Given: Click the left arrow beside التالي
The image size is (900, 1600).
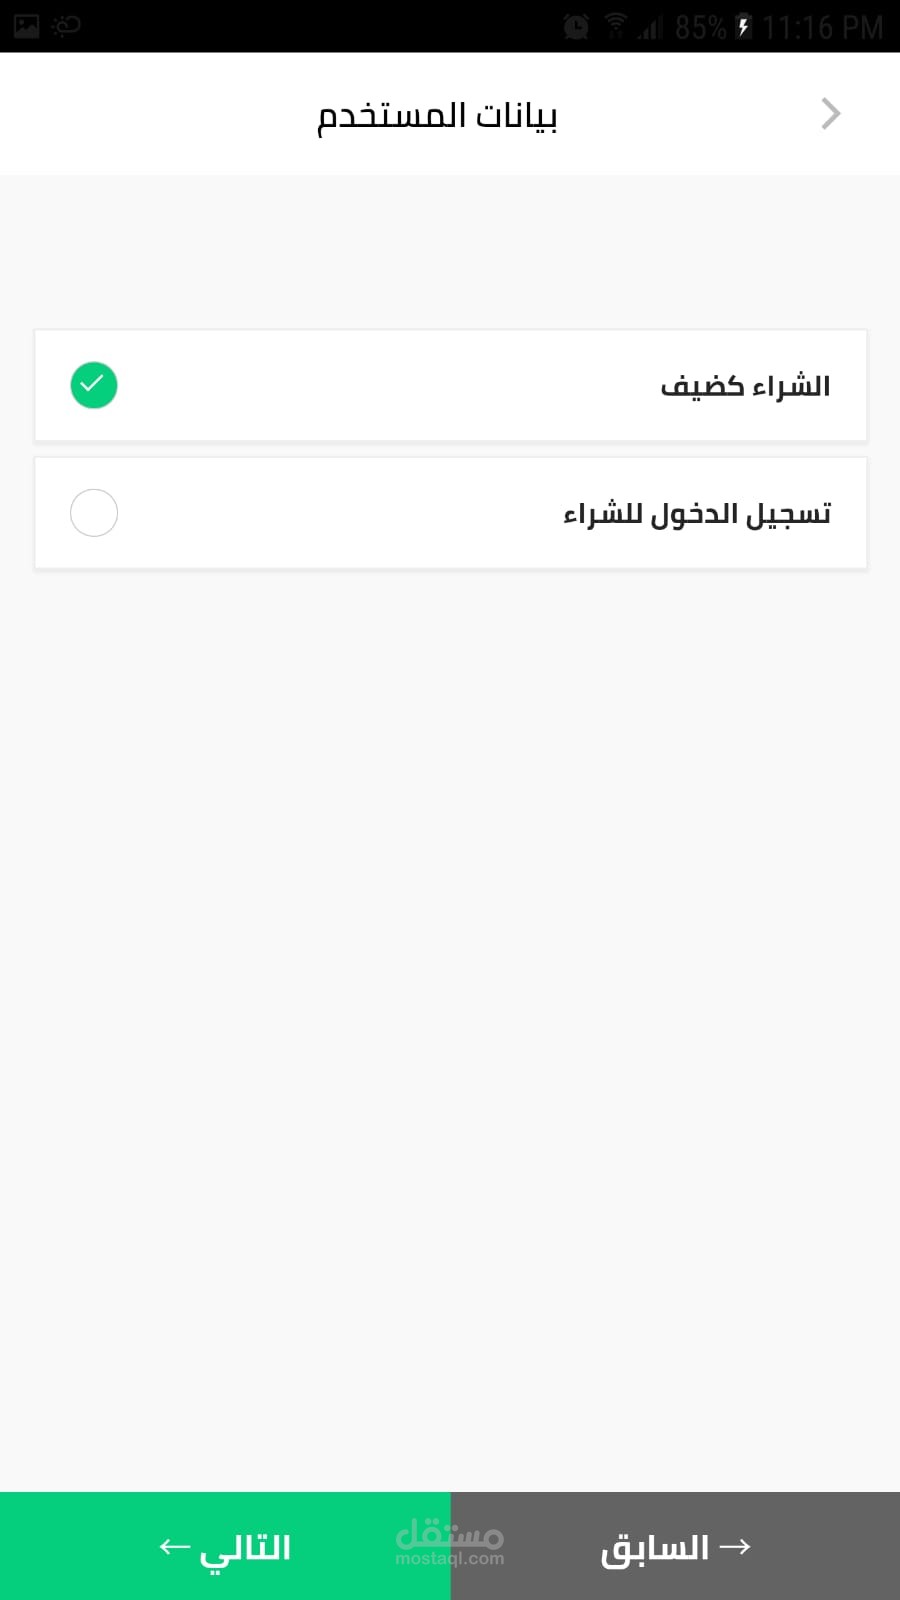Looking at the screenshot, I should point(175,1547).
